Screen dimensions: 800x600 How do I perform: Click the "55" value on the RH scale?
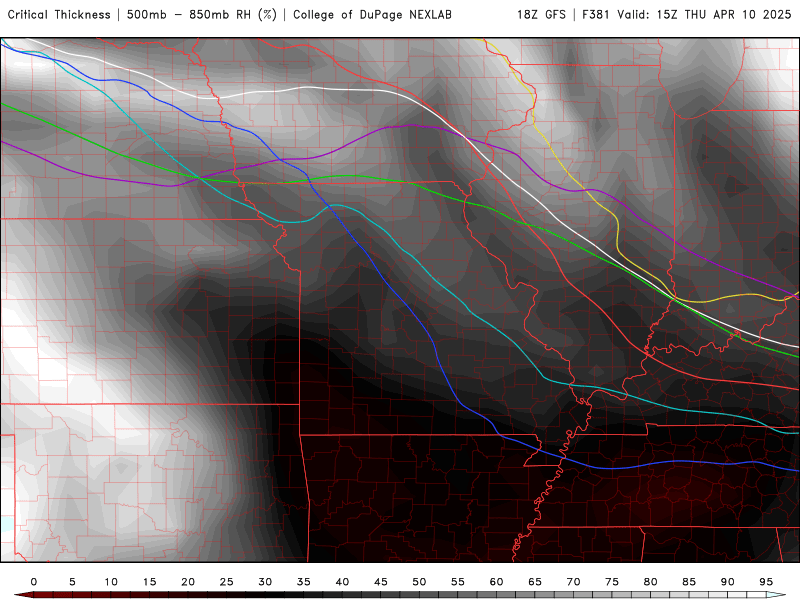458,582
